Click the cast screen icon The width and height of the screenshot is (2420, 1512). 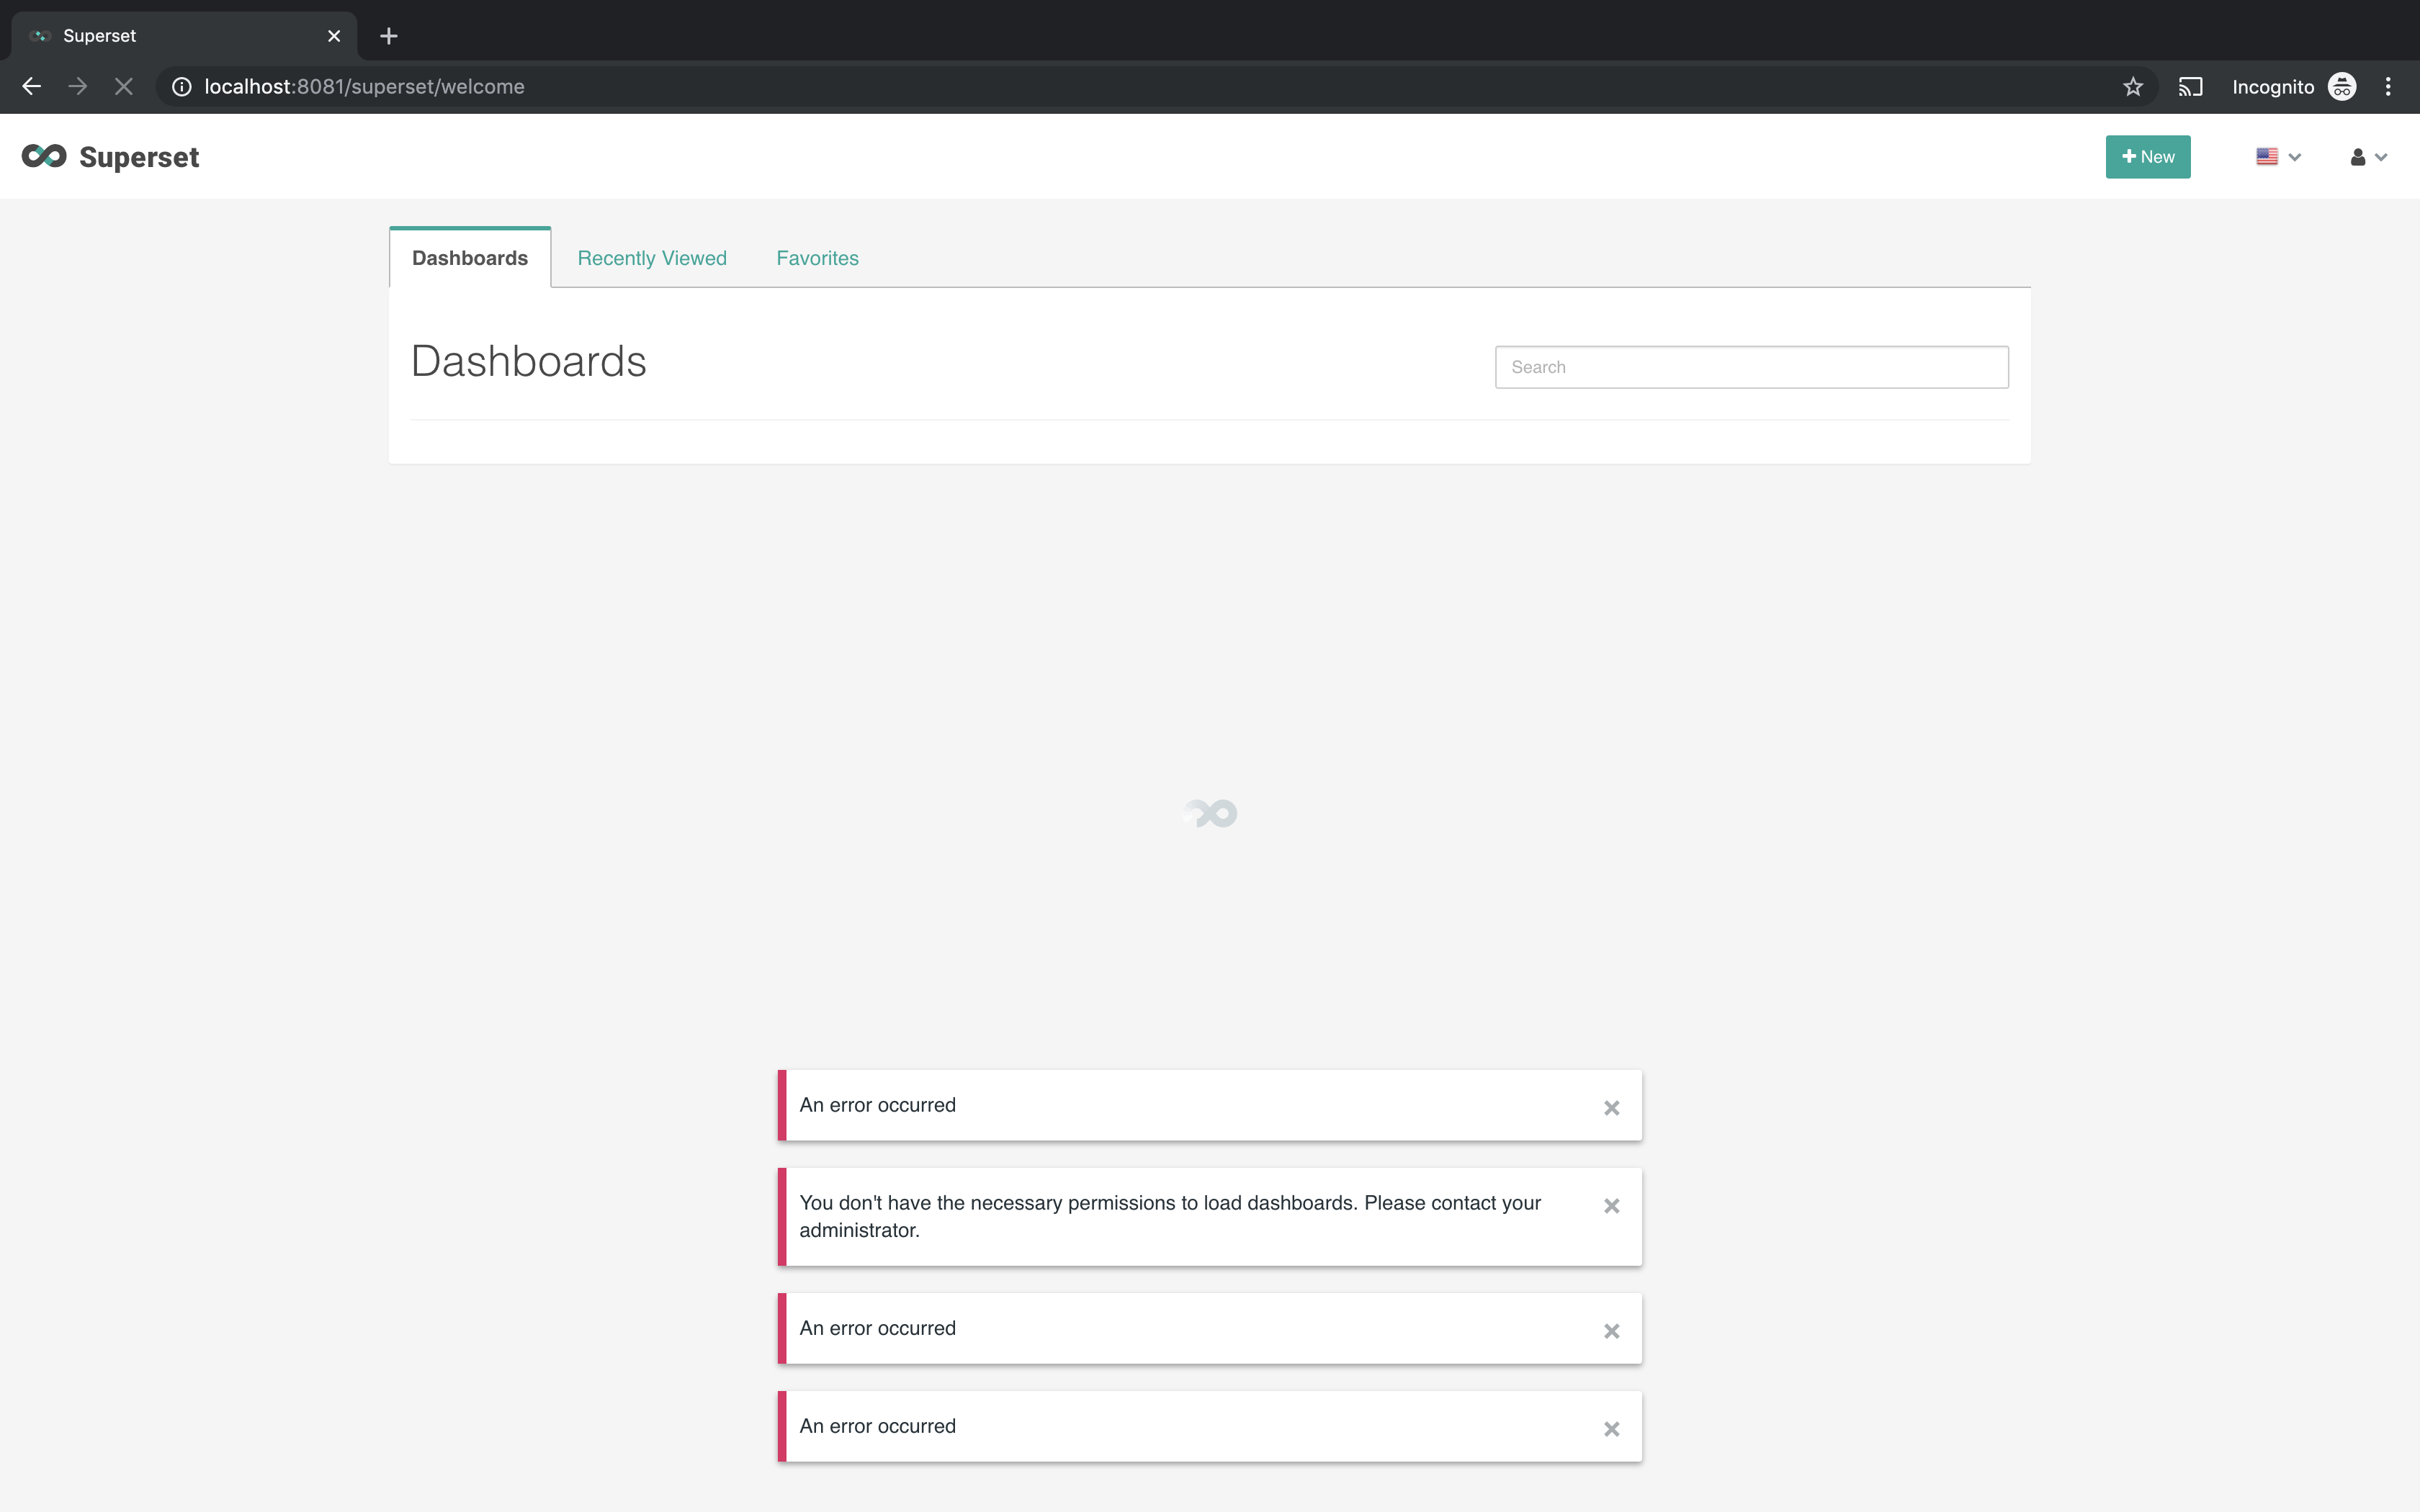click(2190, 87)
